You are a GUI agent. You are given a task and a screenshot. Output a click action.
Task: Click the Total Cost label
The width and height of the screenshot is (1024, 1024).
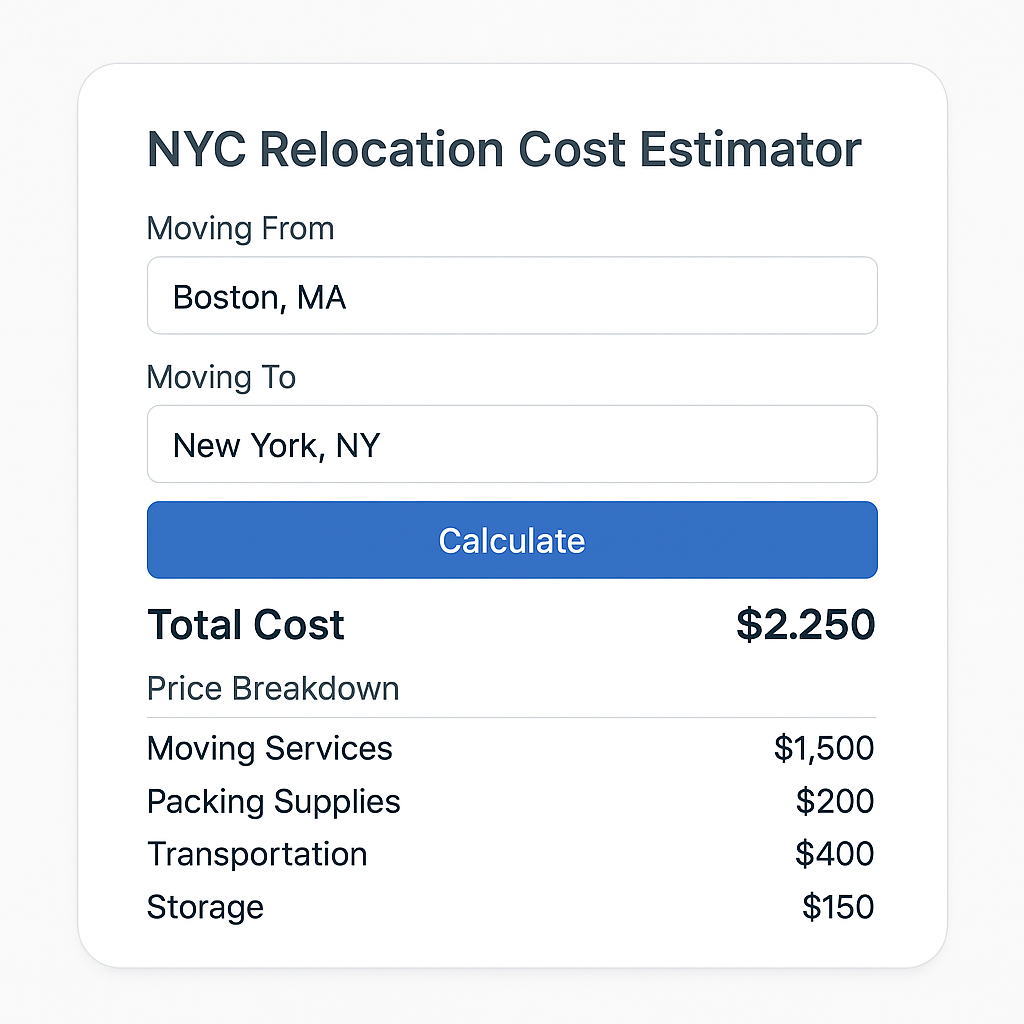coord(246,625)
